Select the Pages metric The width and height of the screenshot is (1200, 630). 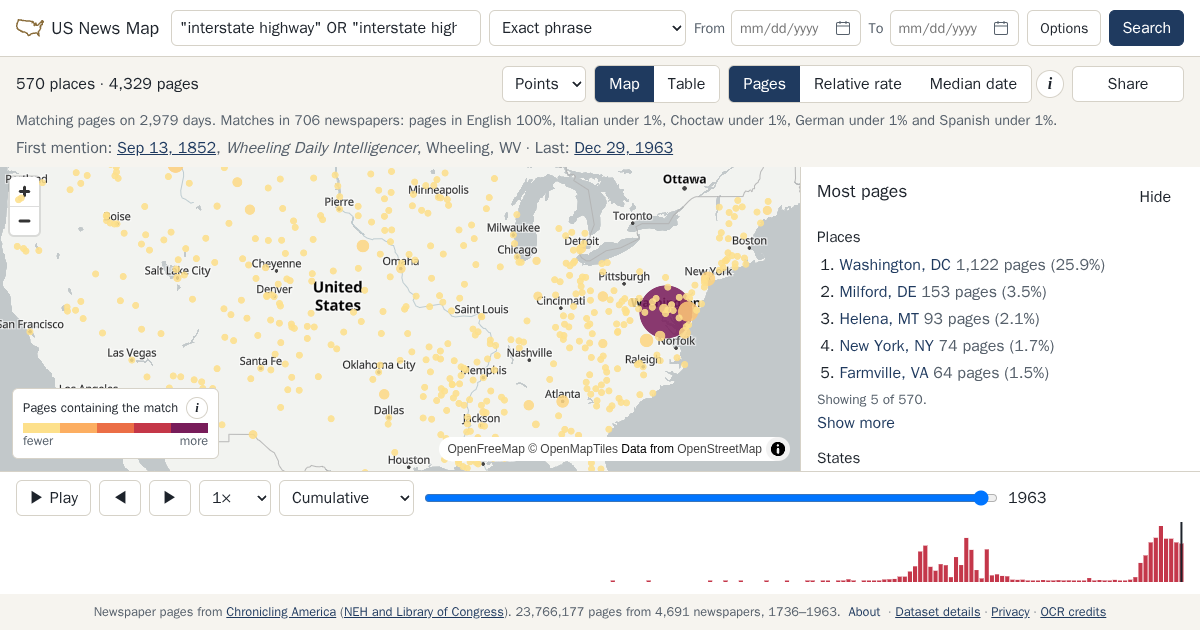pos(764,84)
